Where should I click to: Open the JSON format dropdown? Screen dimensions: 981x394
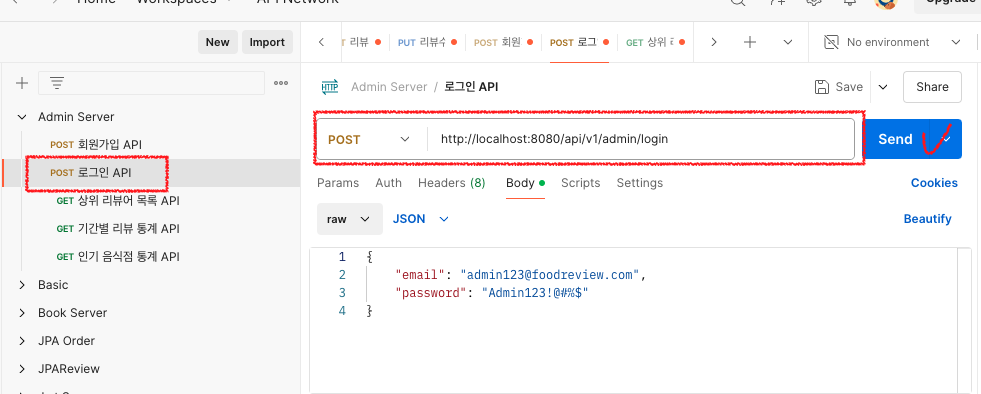pyautogui.click(x=420, y=219)
